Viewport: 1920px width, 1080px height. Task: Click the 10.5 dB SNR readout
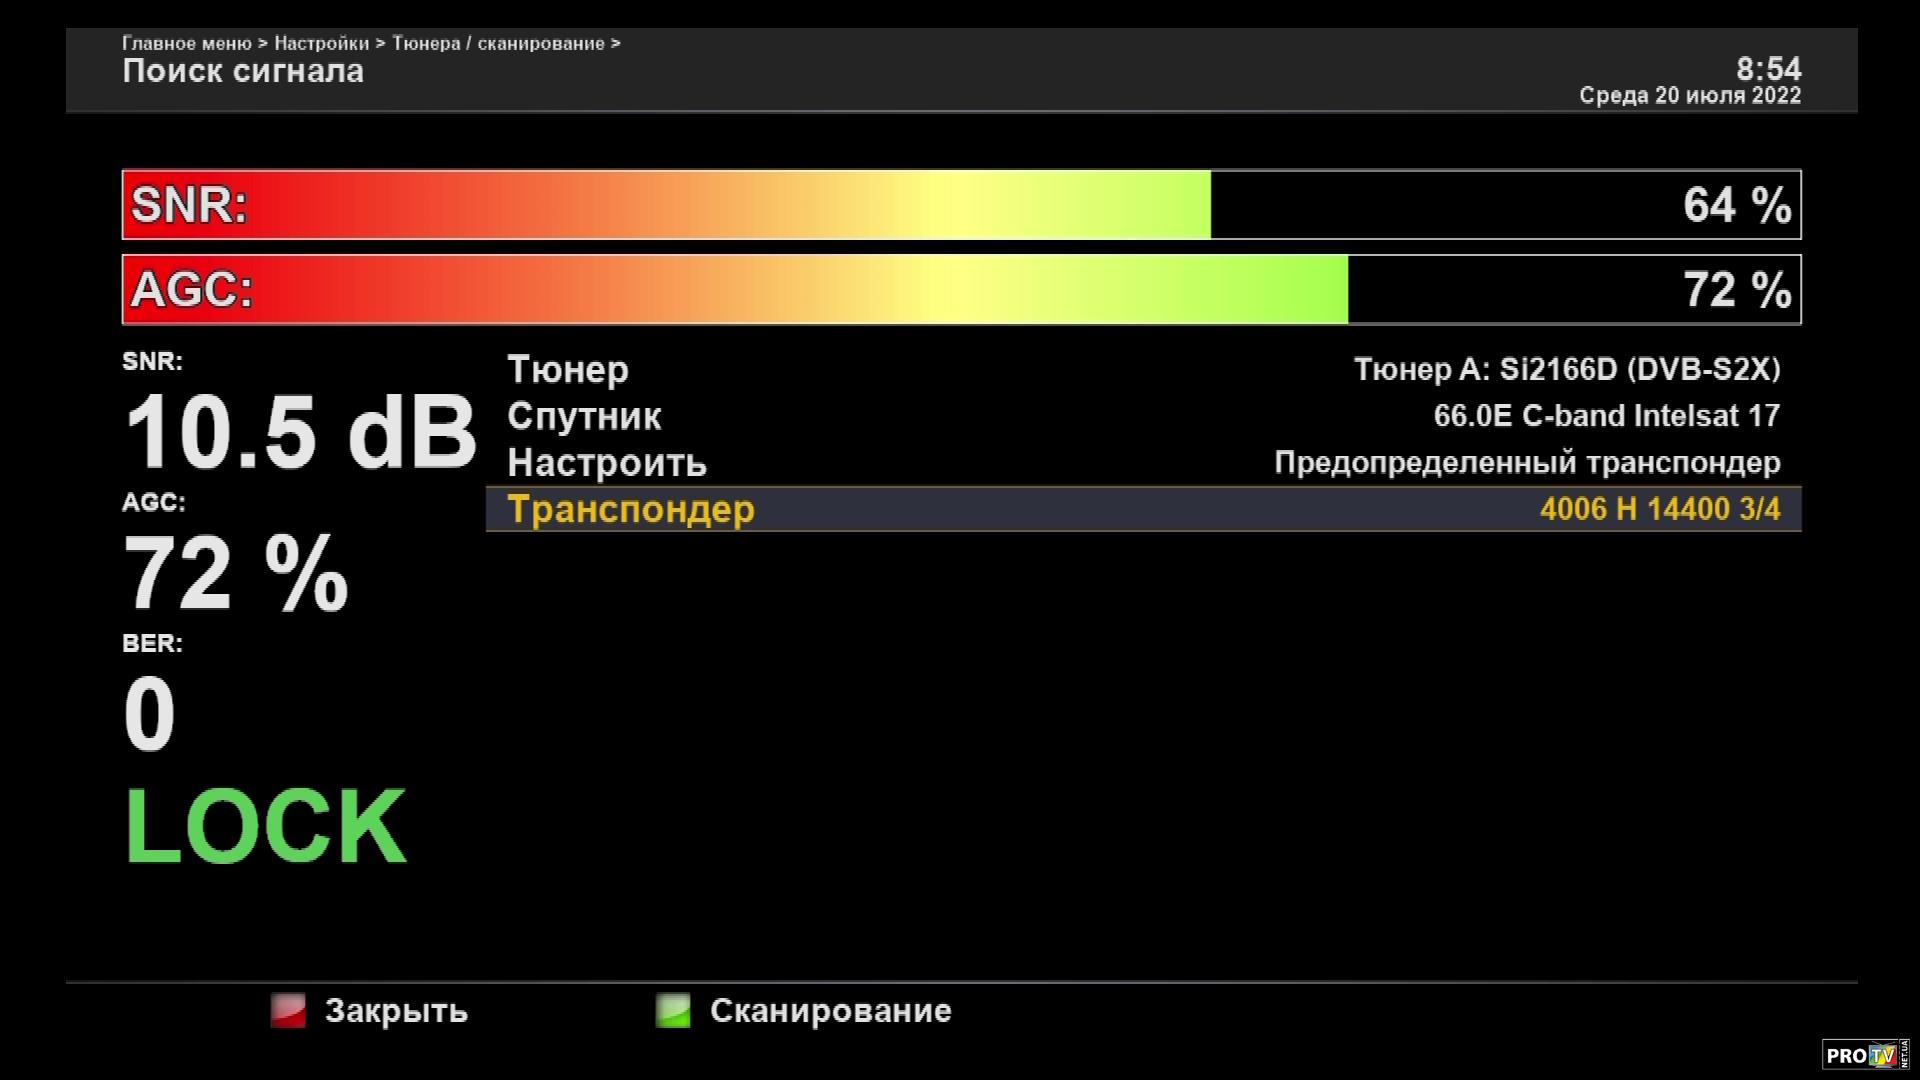pyautogui.click(x=299, y=433)
